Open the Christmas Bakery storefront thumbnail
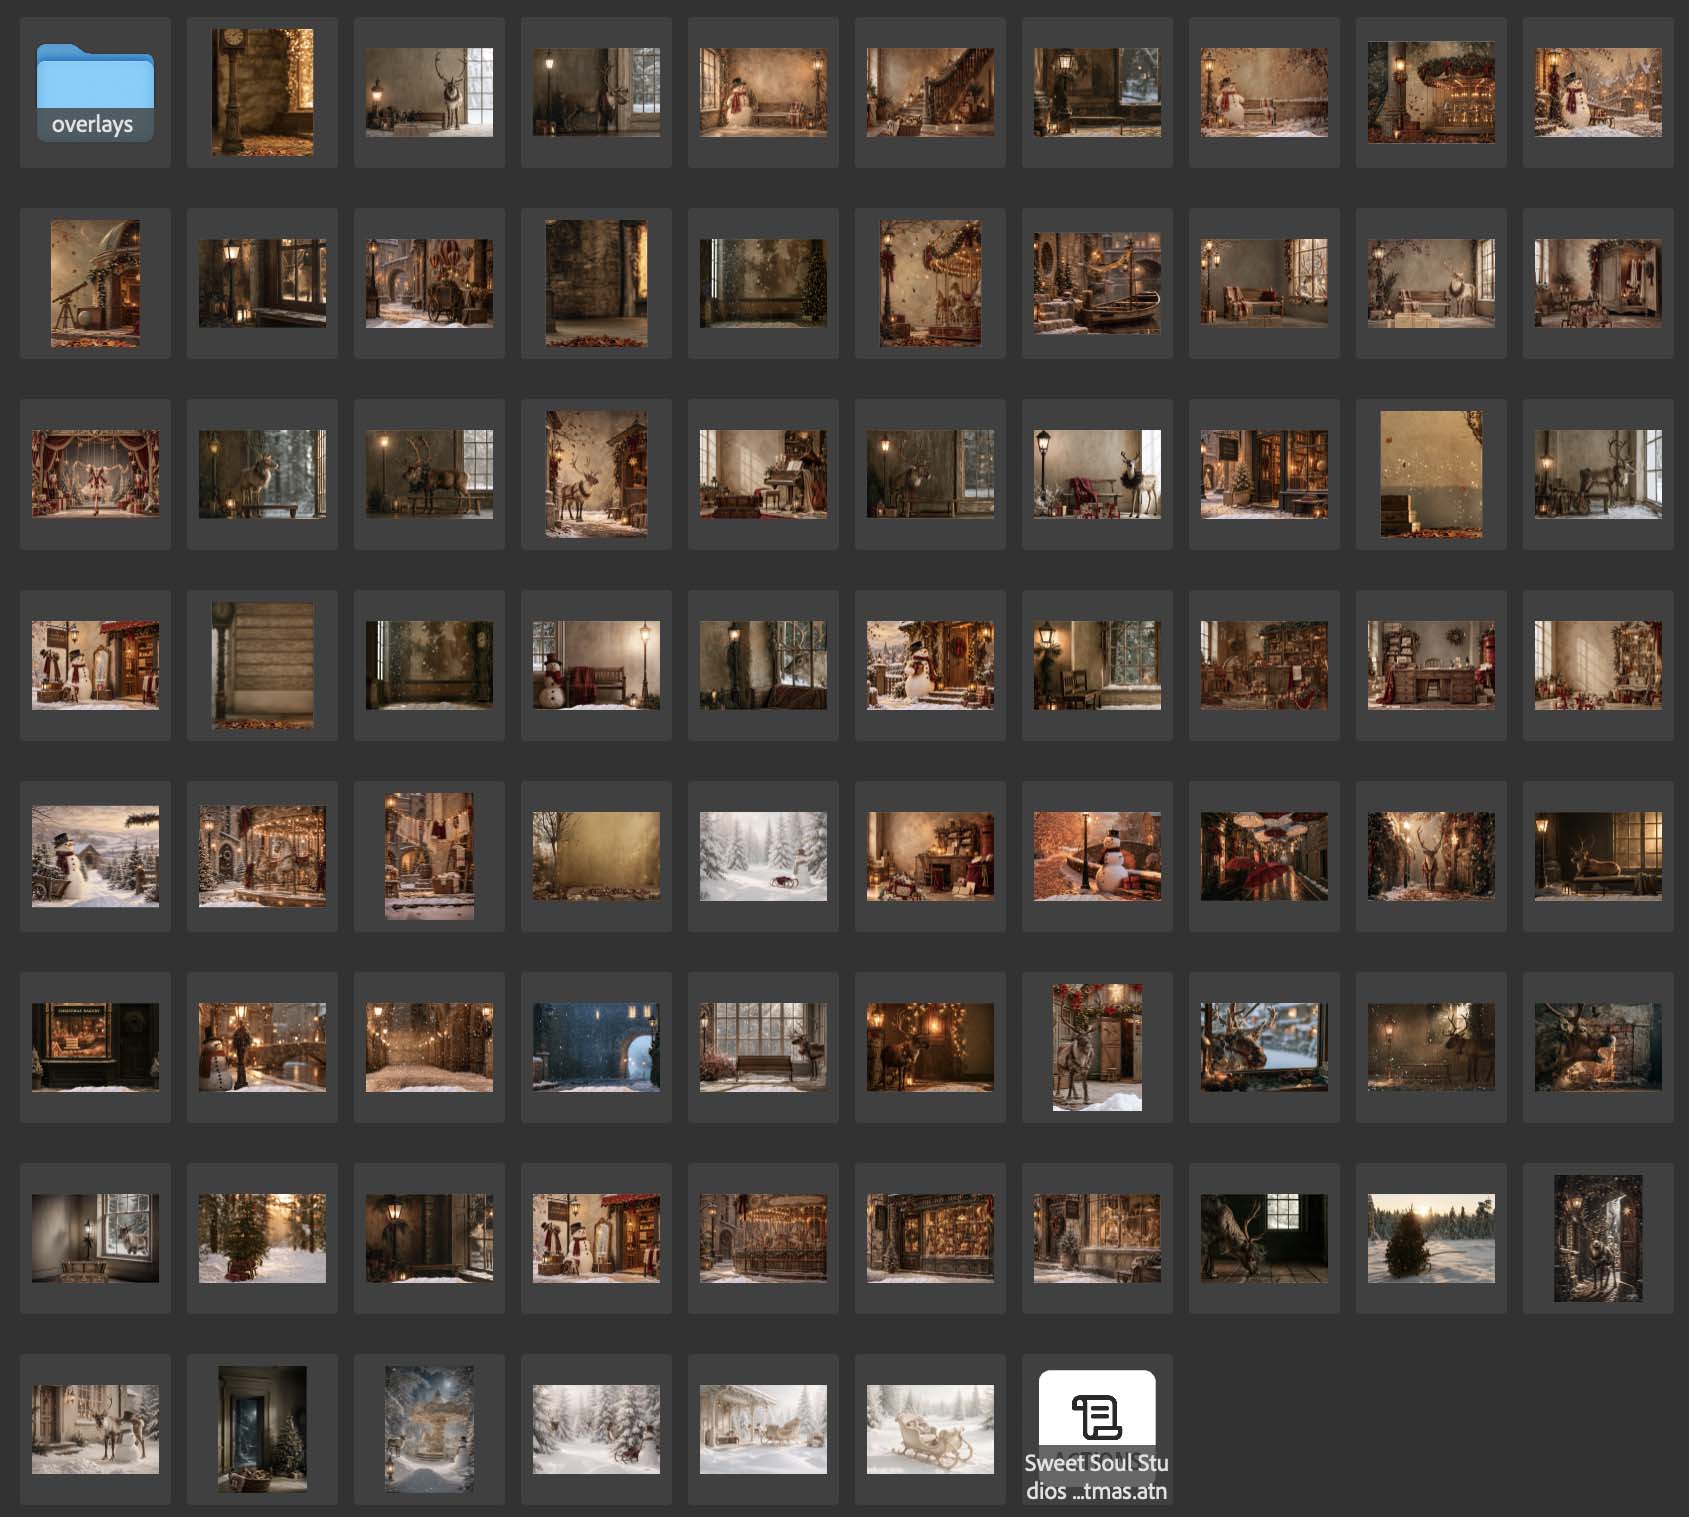This screenshot has width=1689, height=1517. pyautogui.click(x=95, y=1047)
